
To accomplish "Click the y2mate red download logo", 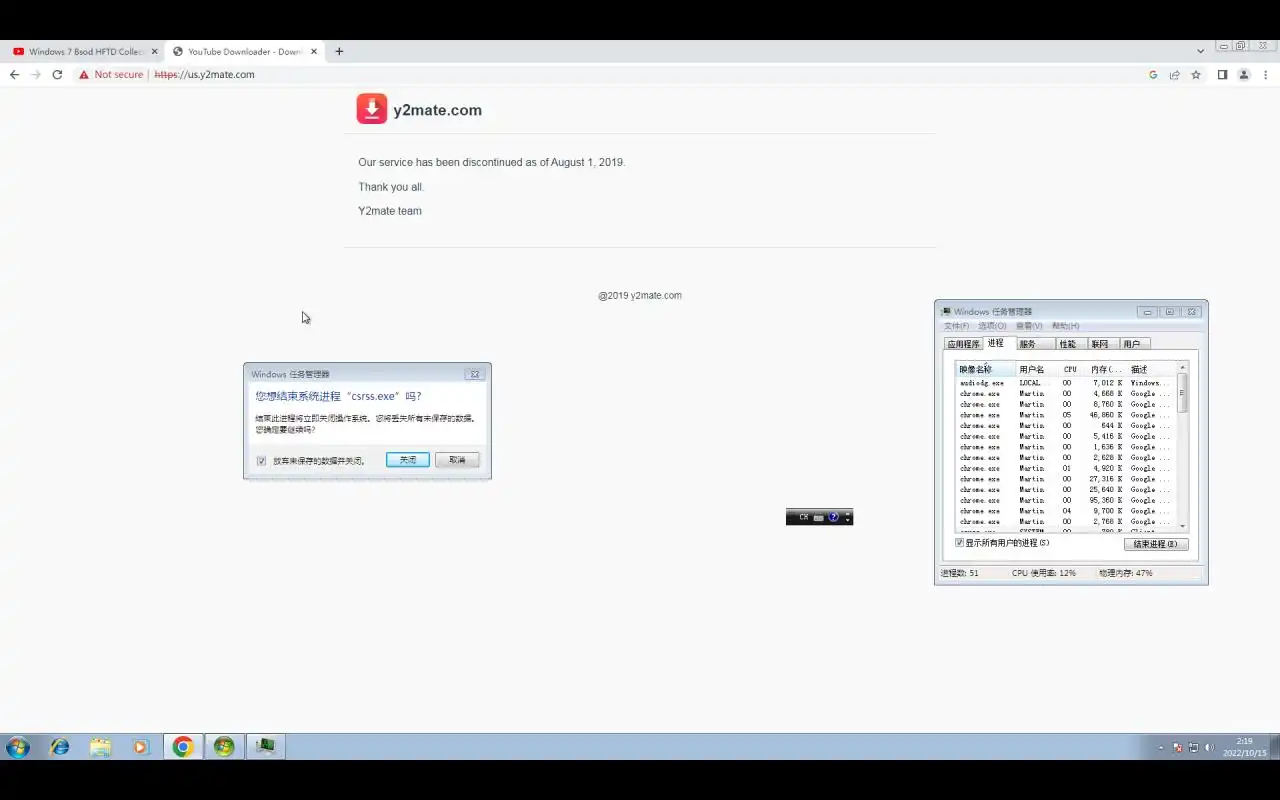I will click(x=372, y=109).
